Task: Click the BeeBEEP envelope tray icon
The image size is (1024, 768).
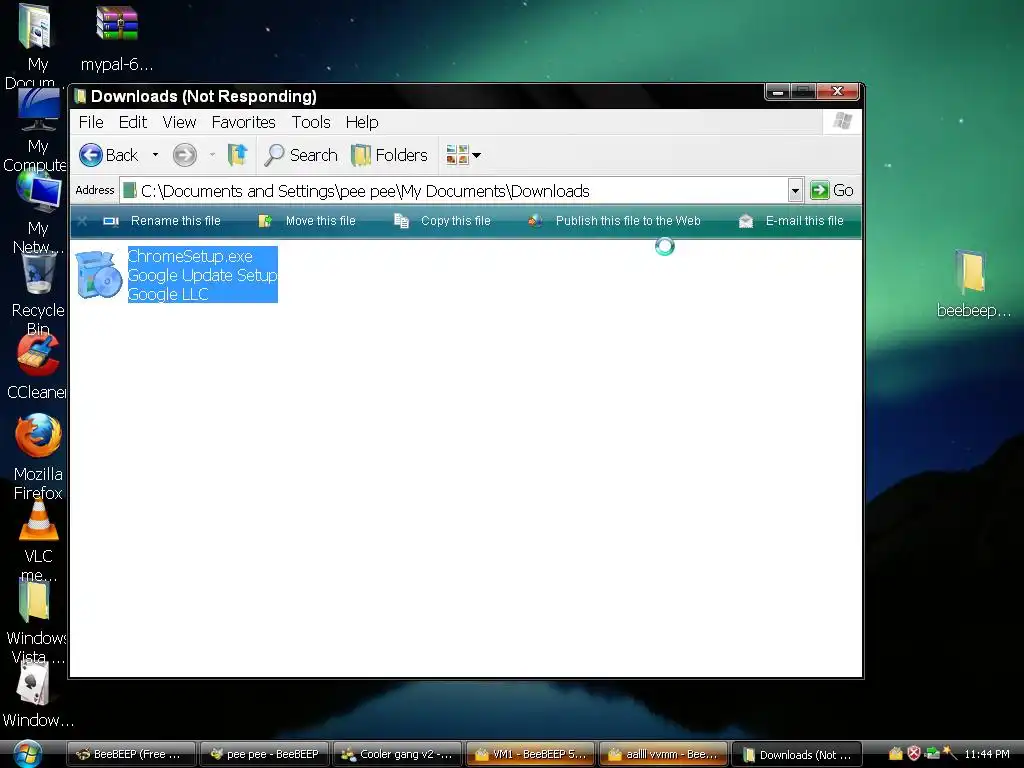Action: coord(896,754)
